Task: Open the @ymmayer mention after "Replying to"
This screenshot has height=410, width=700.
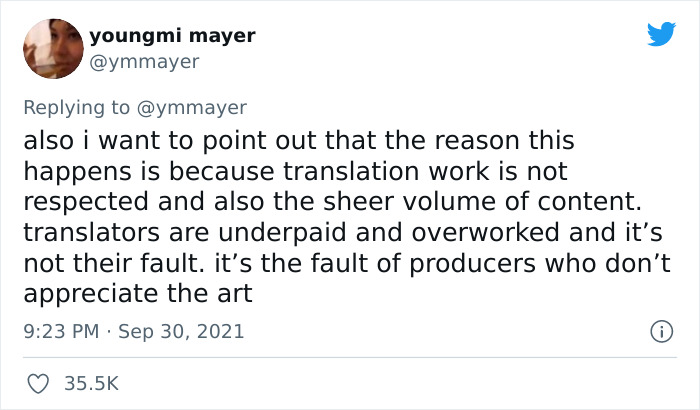Action: tap(197, 107)
